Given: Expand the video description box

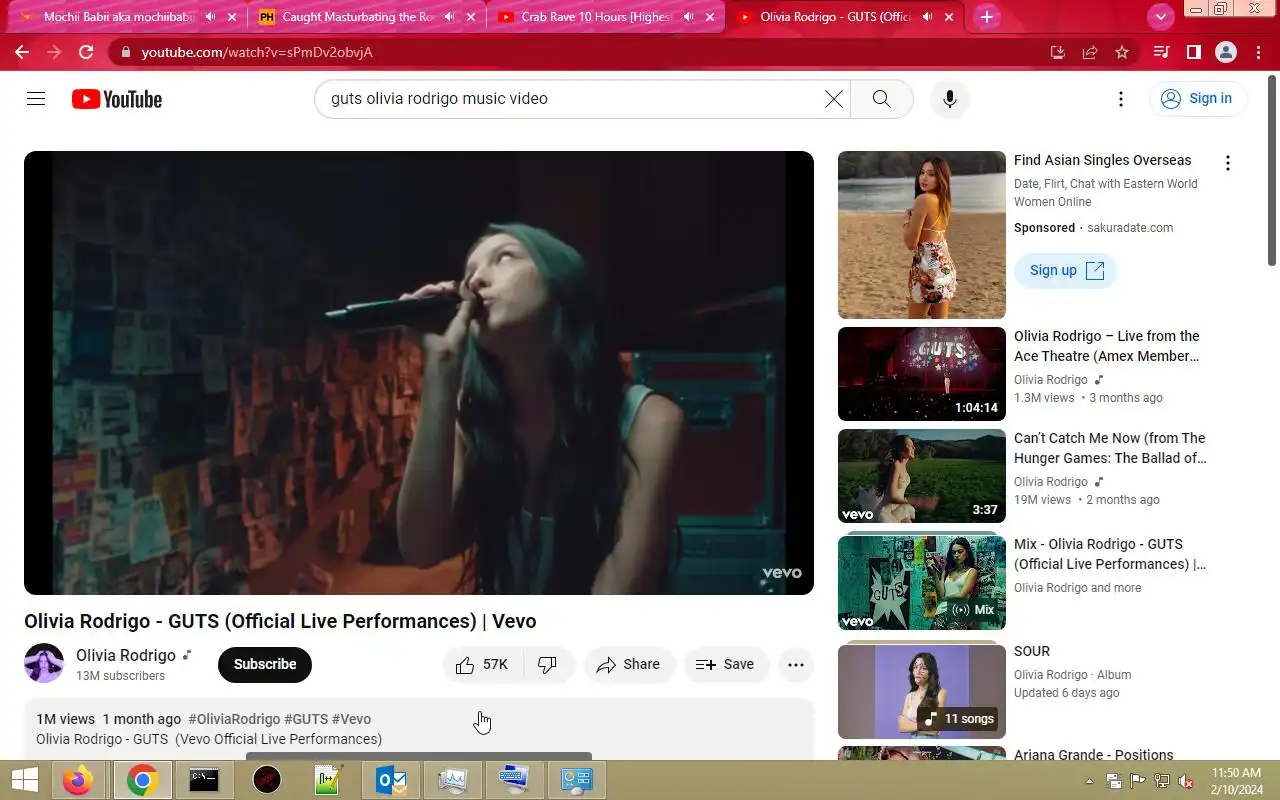Looking at the screenshot, I should click(419, 729).
